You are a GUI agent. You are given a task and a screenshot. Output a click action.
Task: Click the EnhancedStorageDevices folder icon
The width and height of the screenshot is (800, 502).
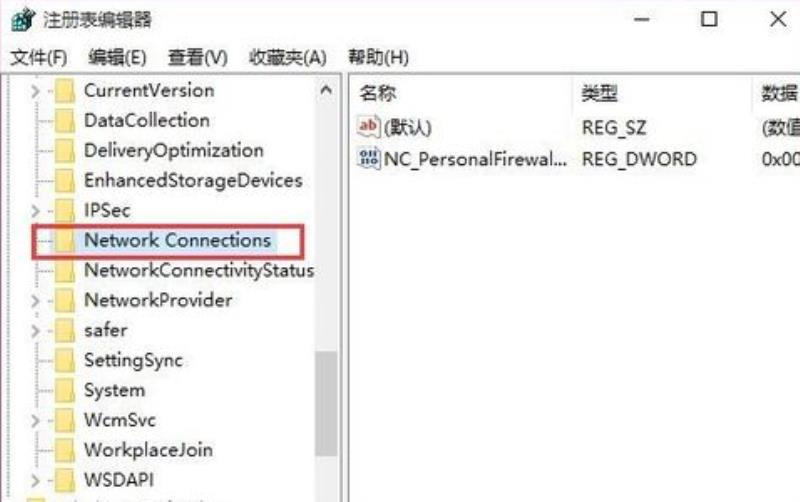coord(65,181)
